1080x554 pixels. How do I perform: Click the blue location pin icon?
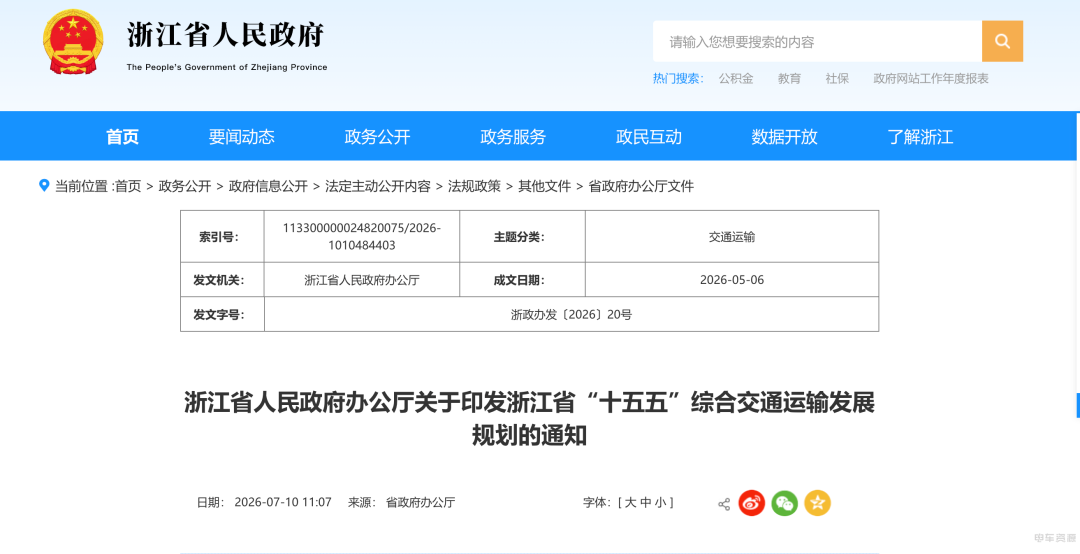click(44, 185)
